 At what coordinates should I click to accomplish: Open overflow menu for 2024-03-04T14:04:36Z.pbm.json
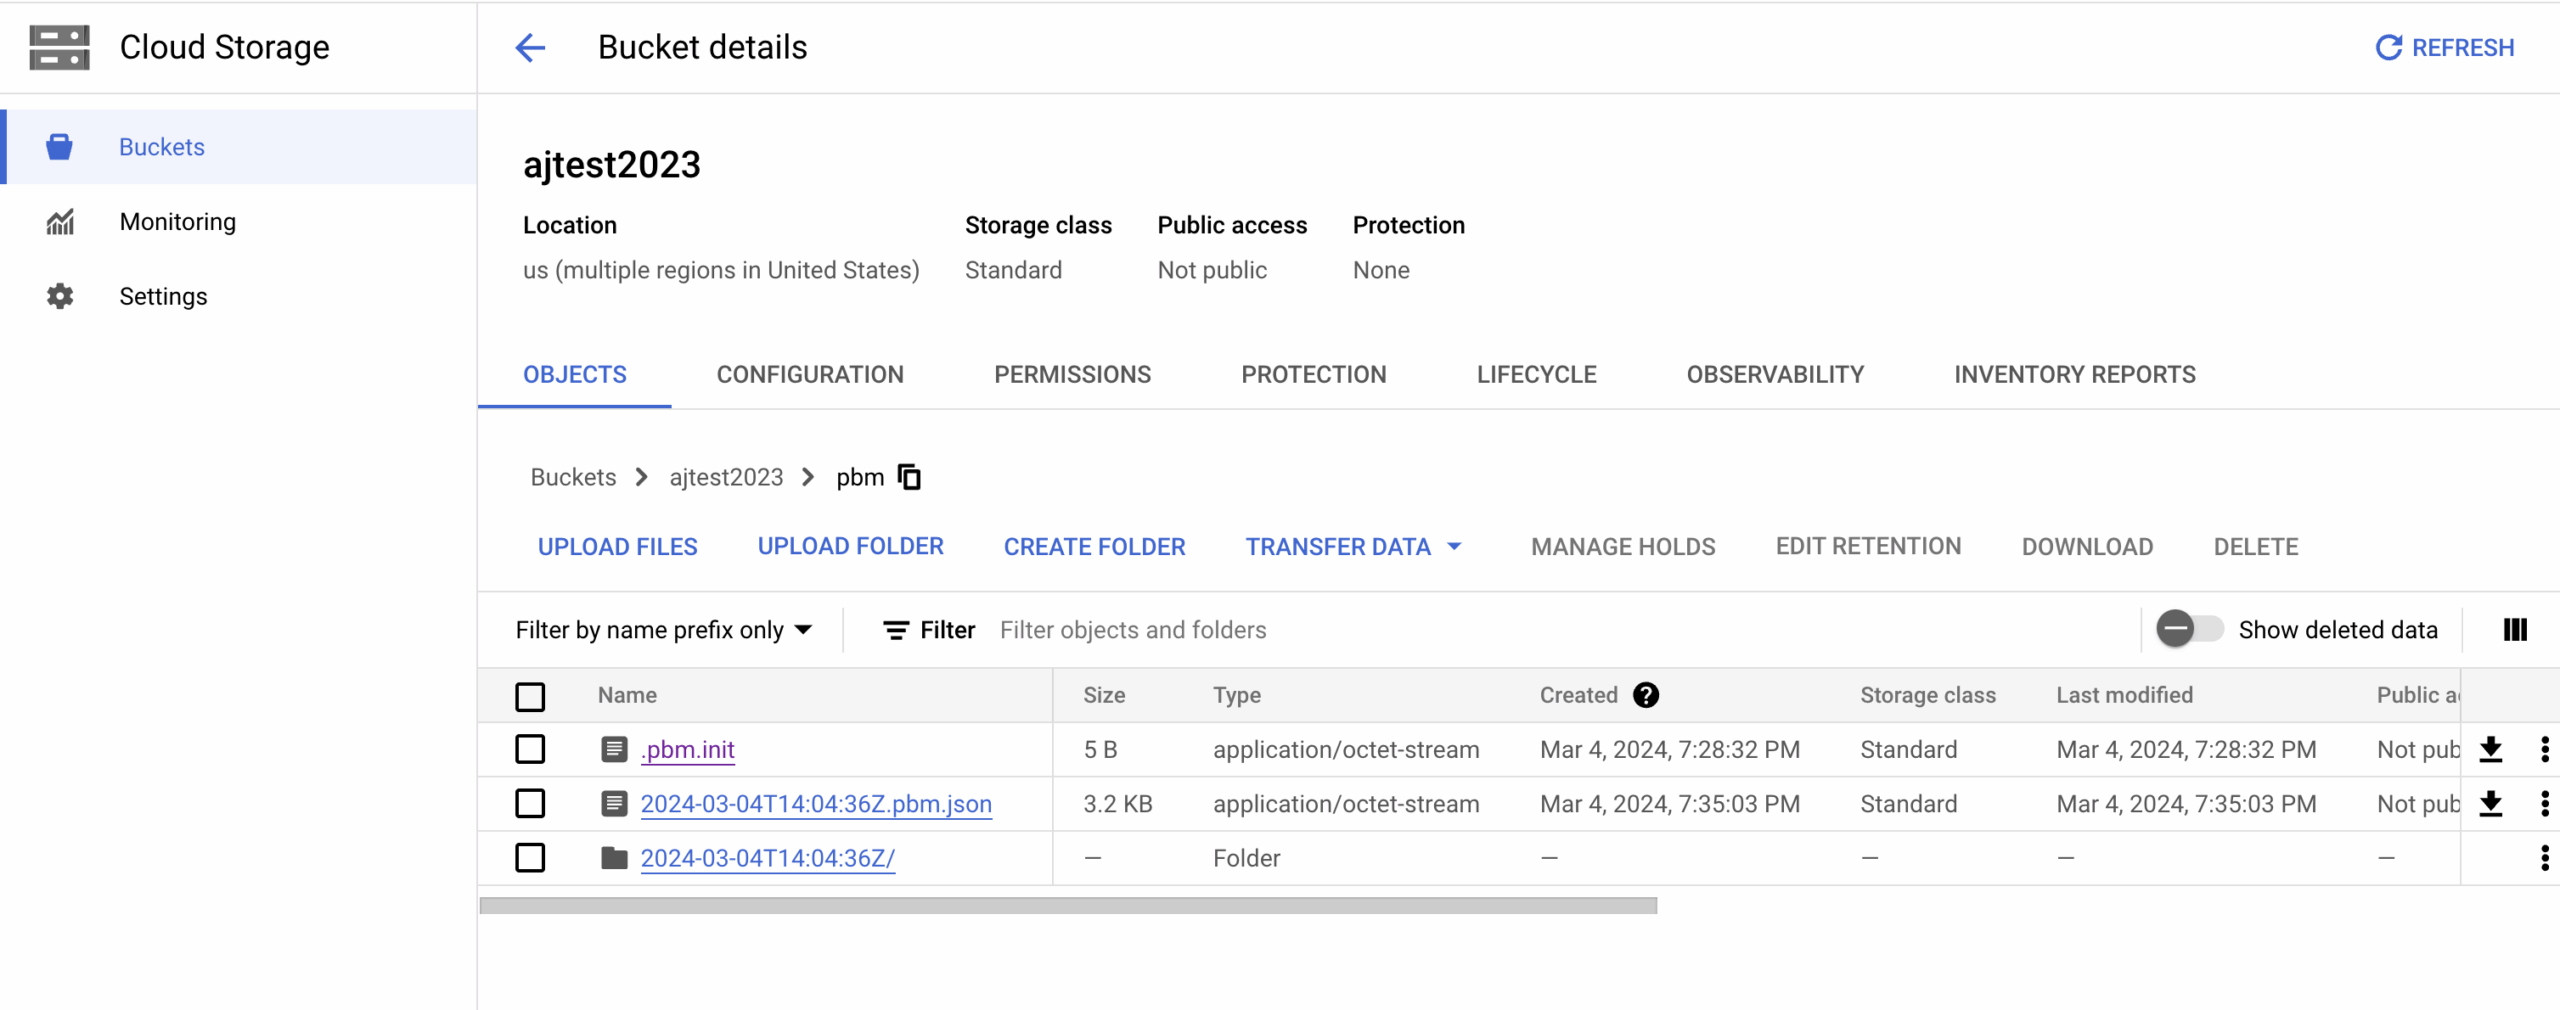(x=2546, y=803)
